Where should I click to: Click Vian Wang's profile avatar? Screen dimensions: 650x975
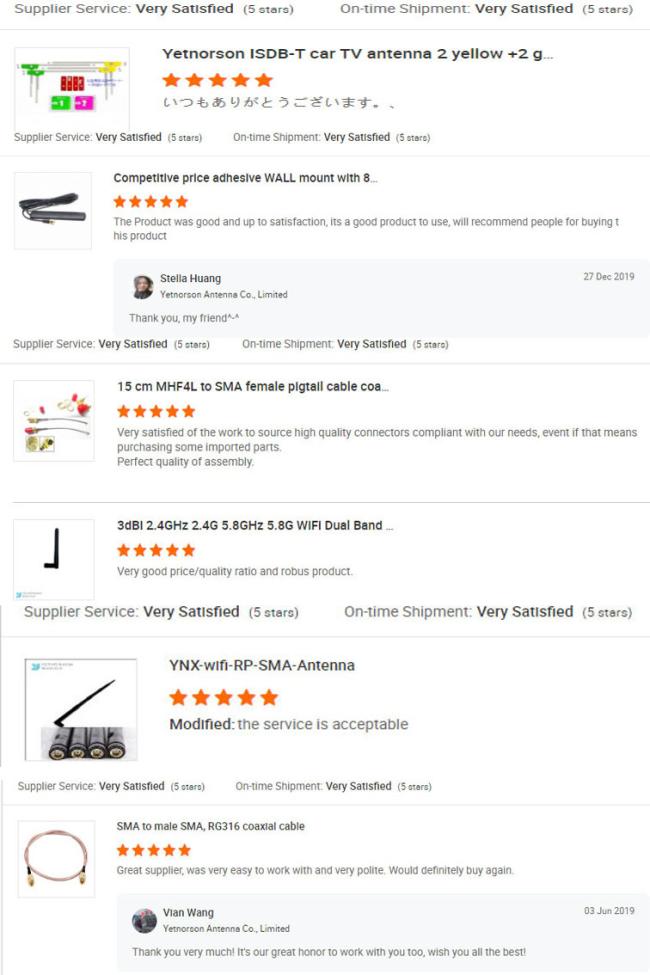[x=144, y=921]
